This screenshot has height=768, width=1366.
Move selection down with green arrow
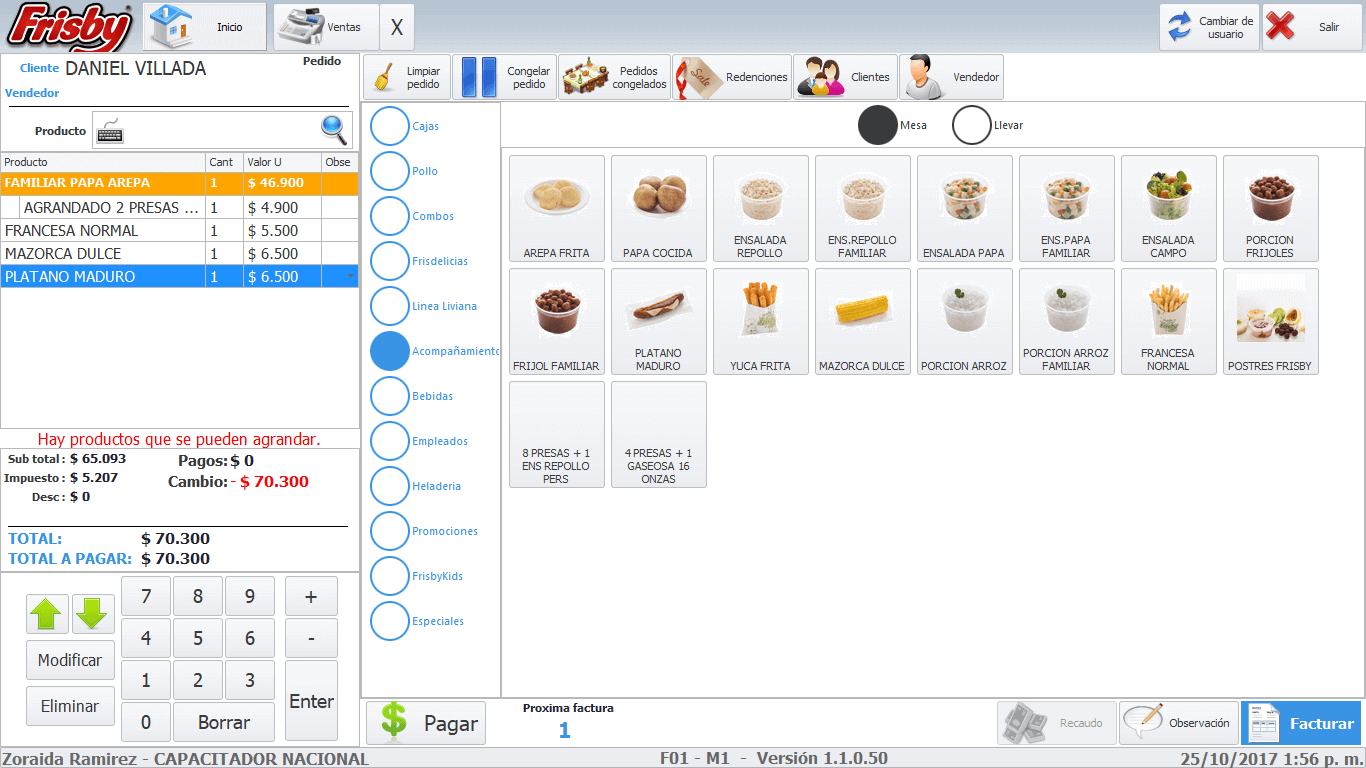point(93,614)
